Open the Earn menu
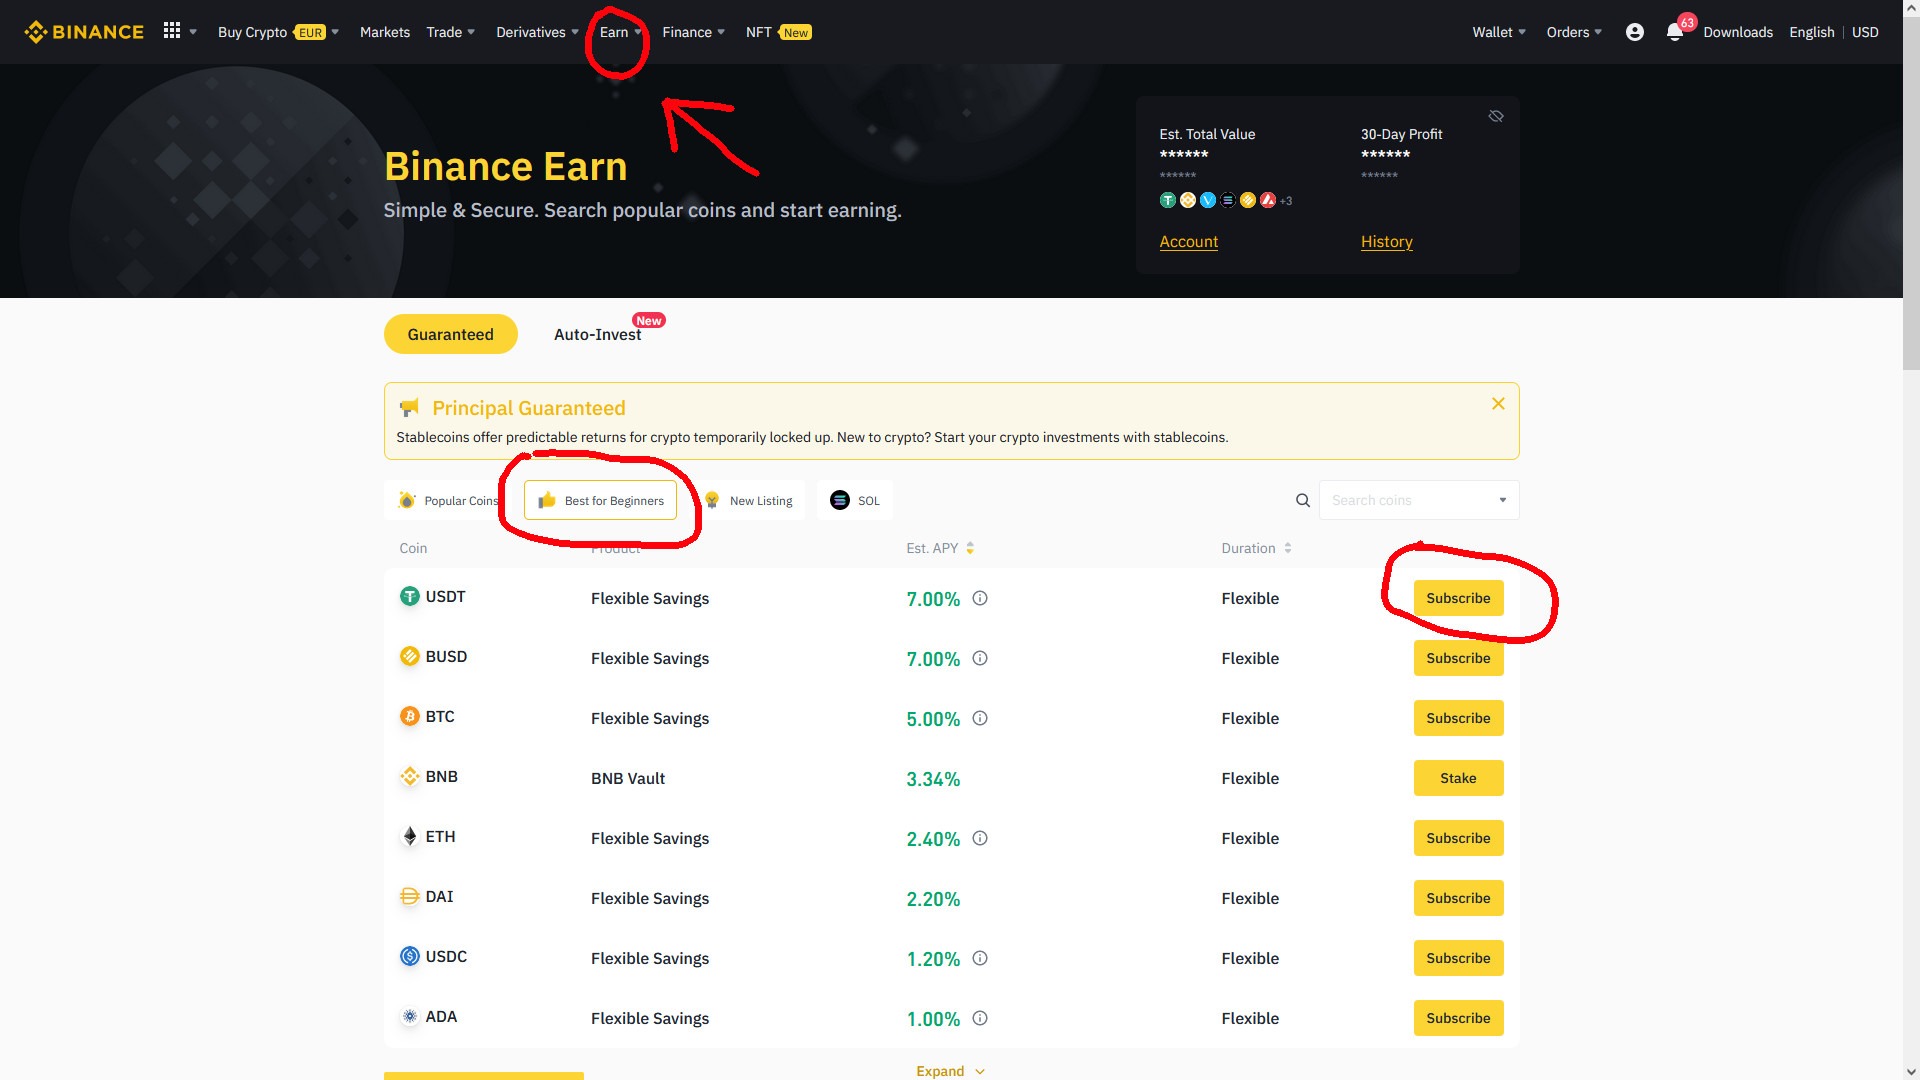1920x1080 pixels. click(620, 32)
